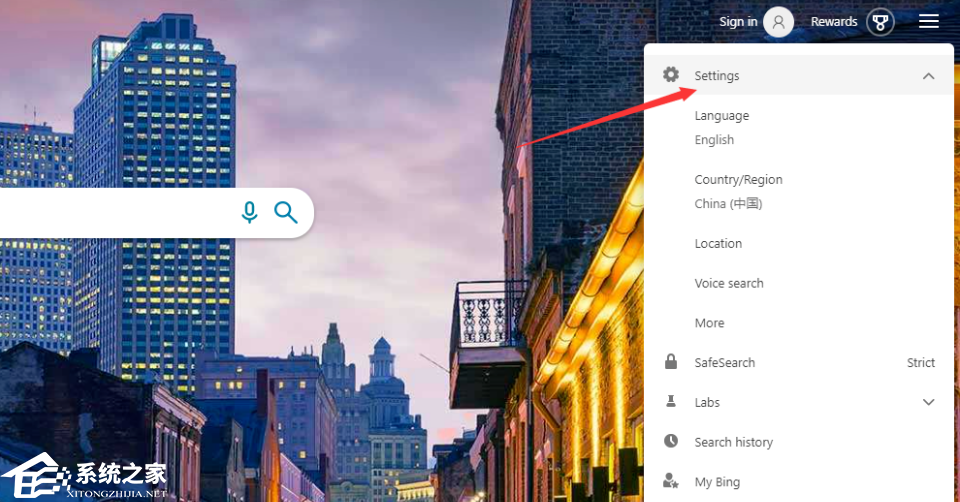Expand the Labs section chevron
The width and height of the screenshot is (960, 502).
[x=928, y=402]
